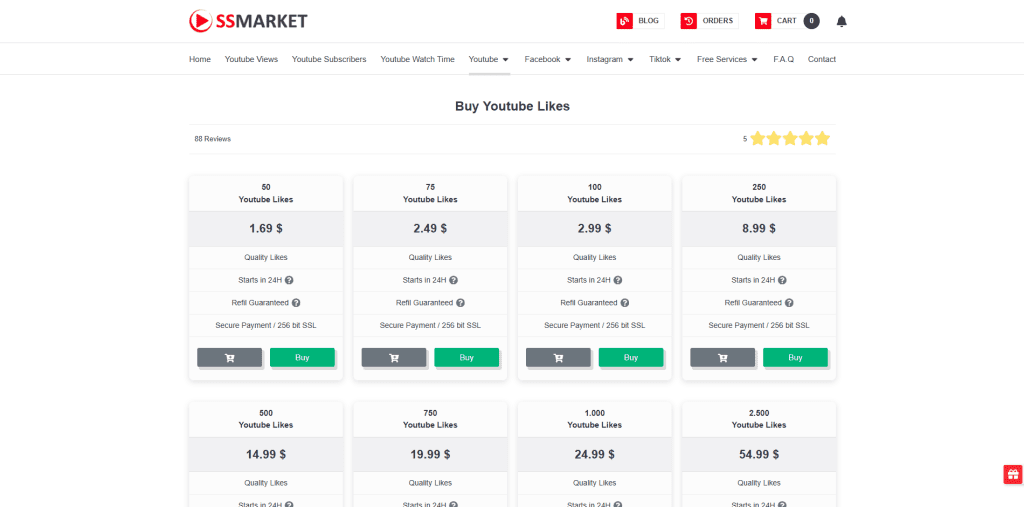Open Youtube Views page
The width and height of the screenshot is (1024, 507).
click(x=251, y=59)
